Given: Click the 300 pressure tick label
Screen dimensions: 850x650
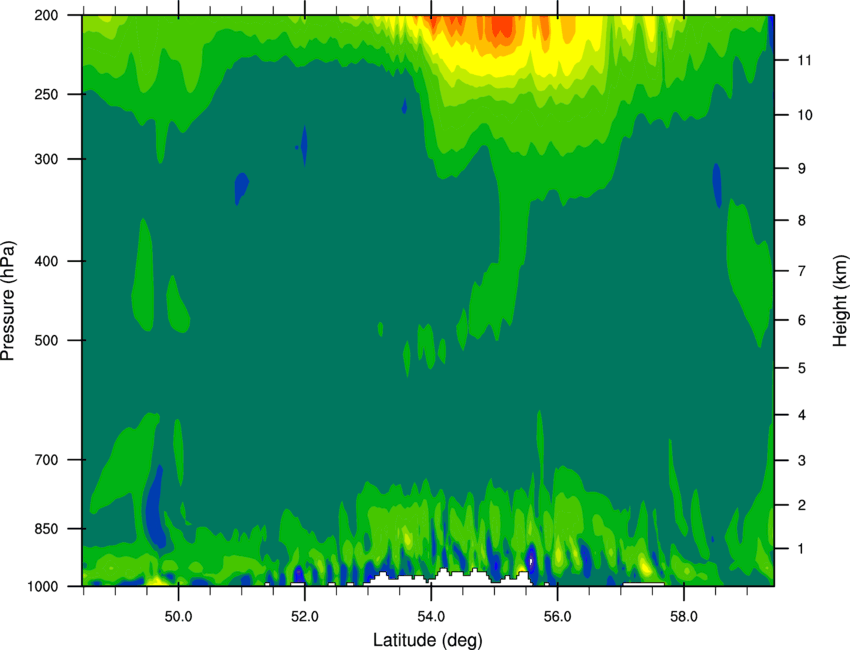Looking at the screenshot, I should tap(46, 159).
